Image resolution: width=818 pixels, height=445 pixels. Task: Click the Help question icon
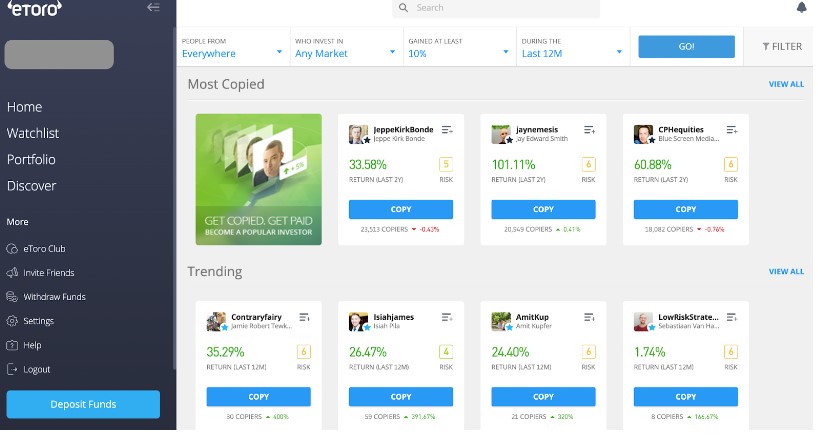12,345
